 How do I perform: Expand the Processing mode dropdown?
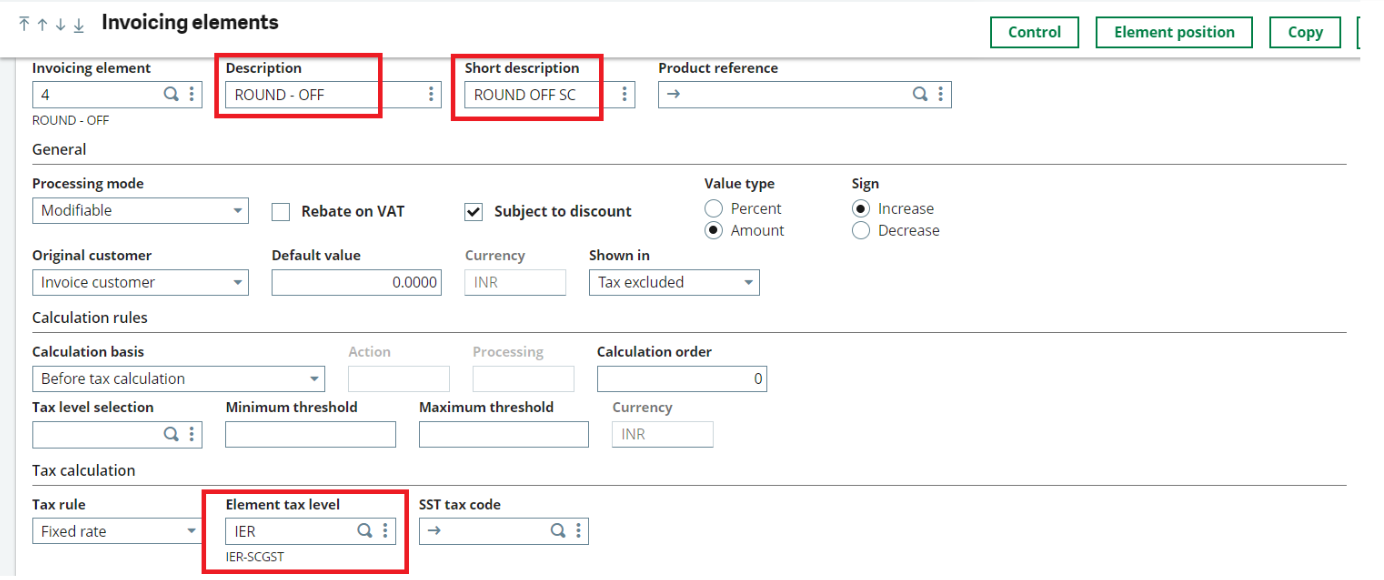[x=238, y=211]
